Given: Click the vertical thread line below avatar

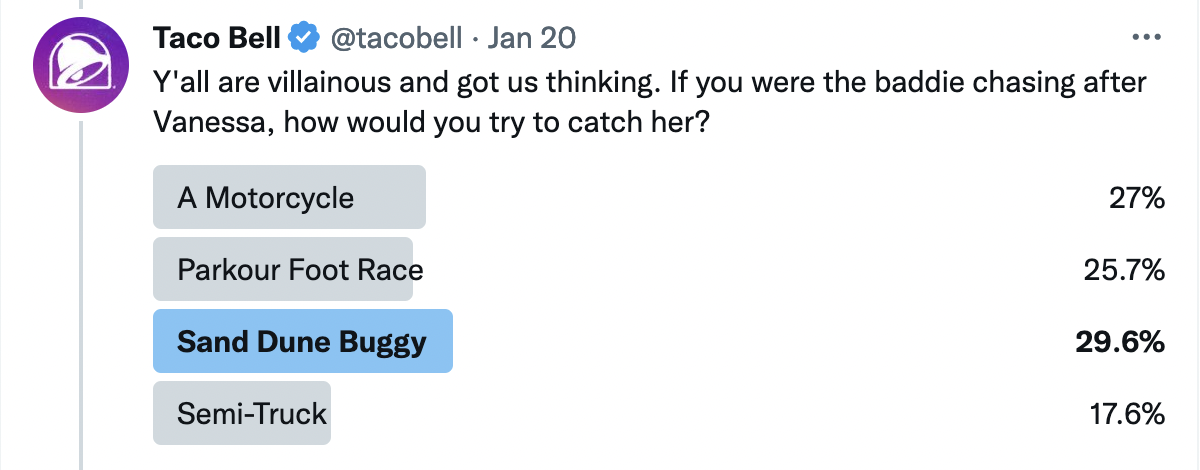Looking at the screenshot, I should 82,300.
